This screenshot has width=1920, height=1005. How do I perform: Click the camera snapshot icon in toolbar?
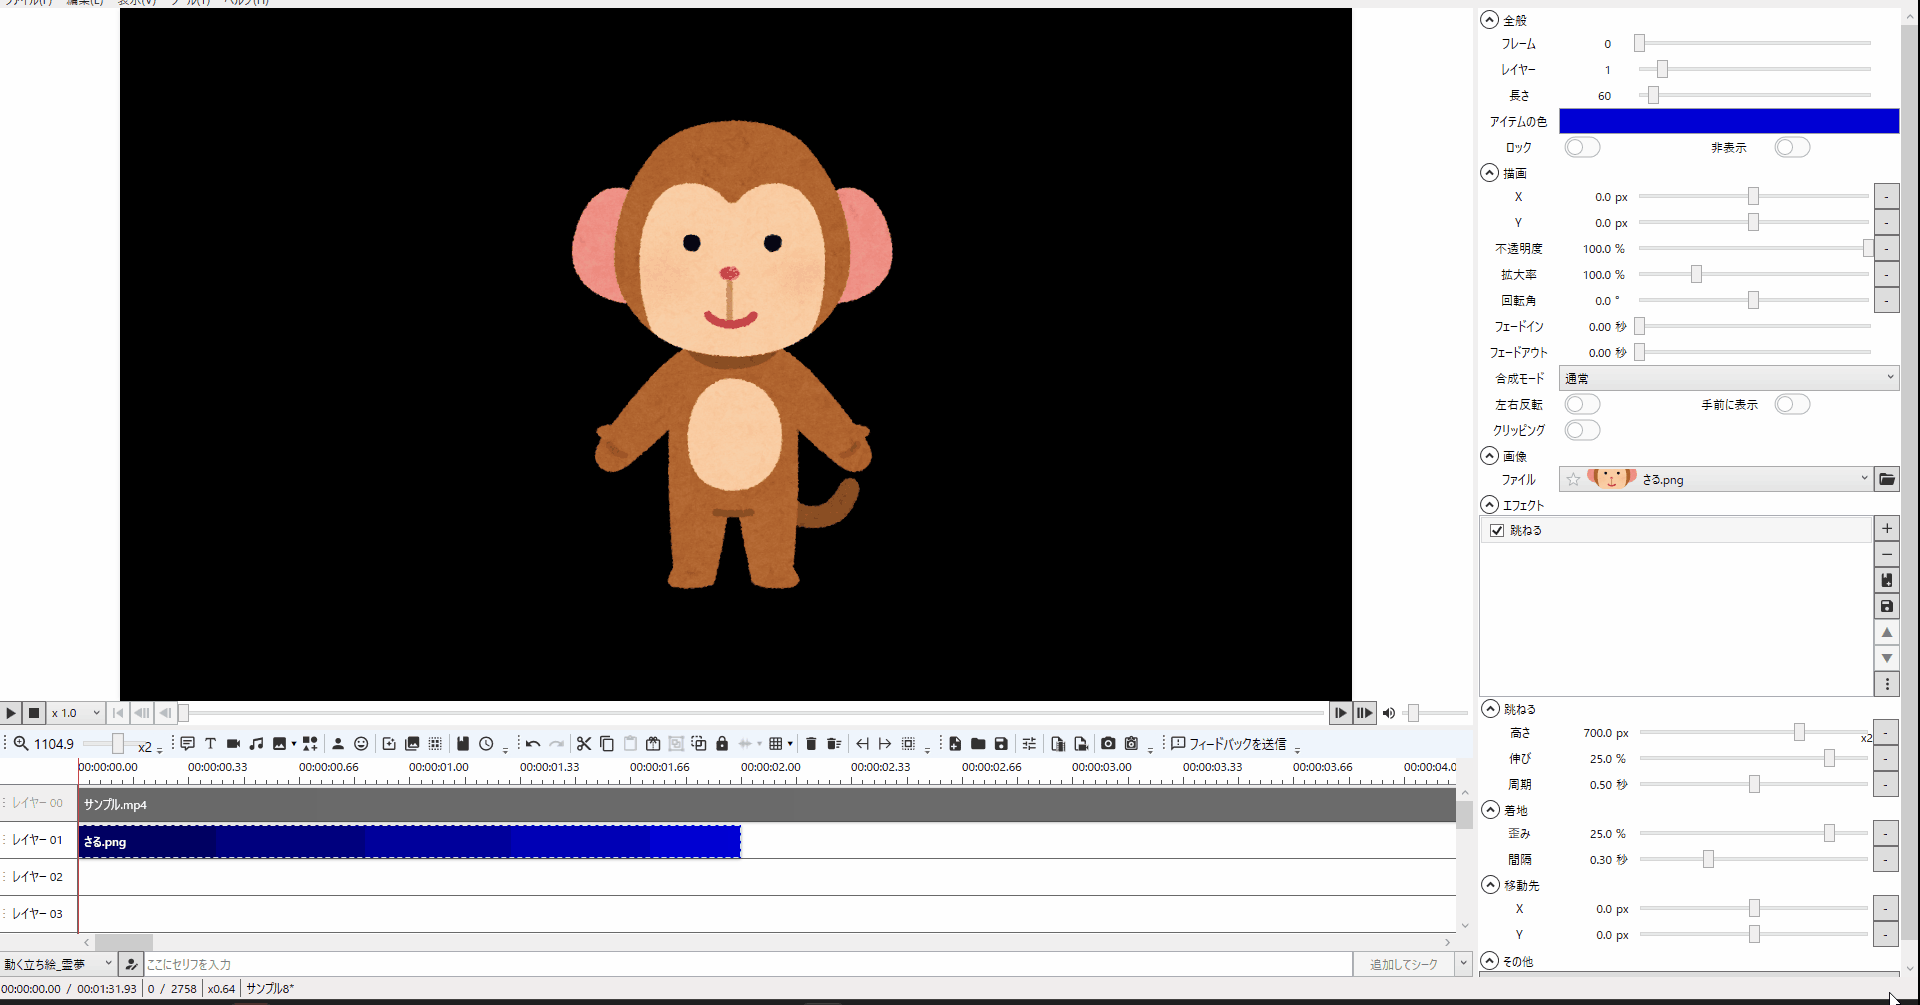tap(1108, 743)
